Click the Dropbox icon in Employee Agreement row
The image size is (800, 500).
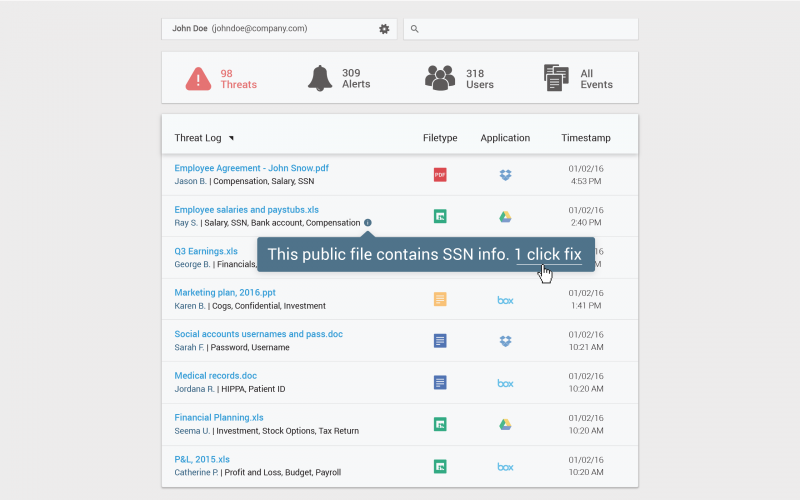click(505, 175)
